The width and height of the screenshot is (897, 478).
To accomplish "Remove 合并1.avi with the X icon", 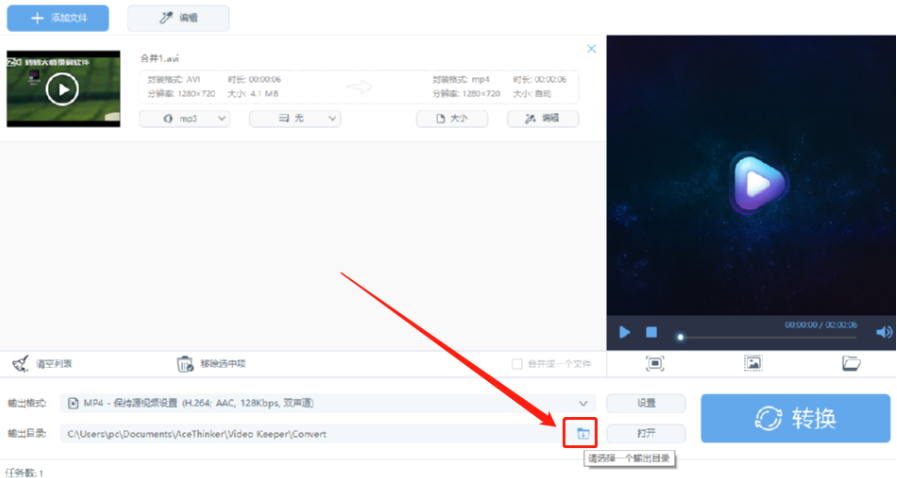I will (592, 49).
